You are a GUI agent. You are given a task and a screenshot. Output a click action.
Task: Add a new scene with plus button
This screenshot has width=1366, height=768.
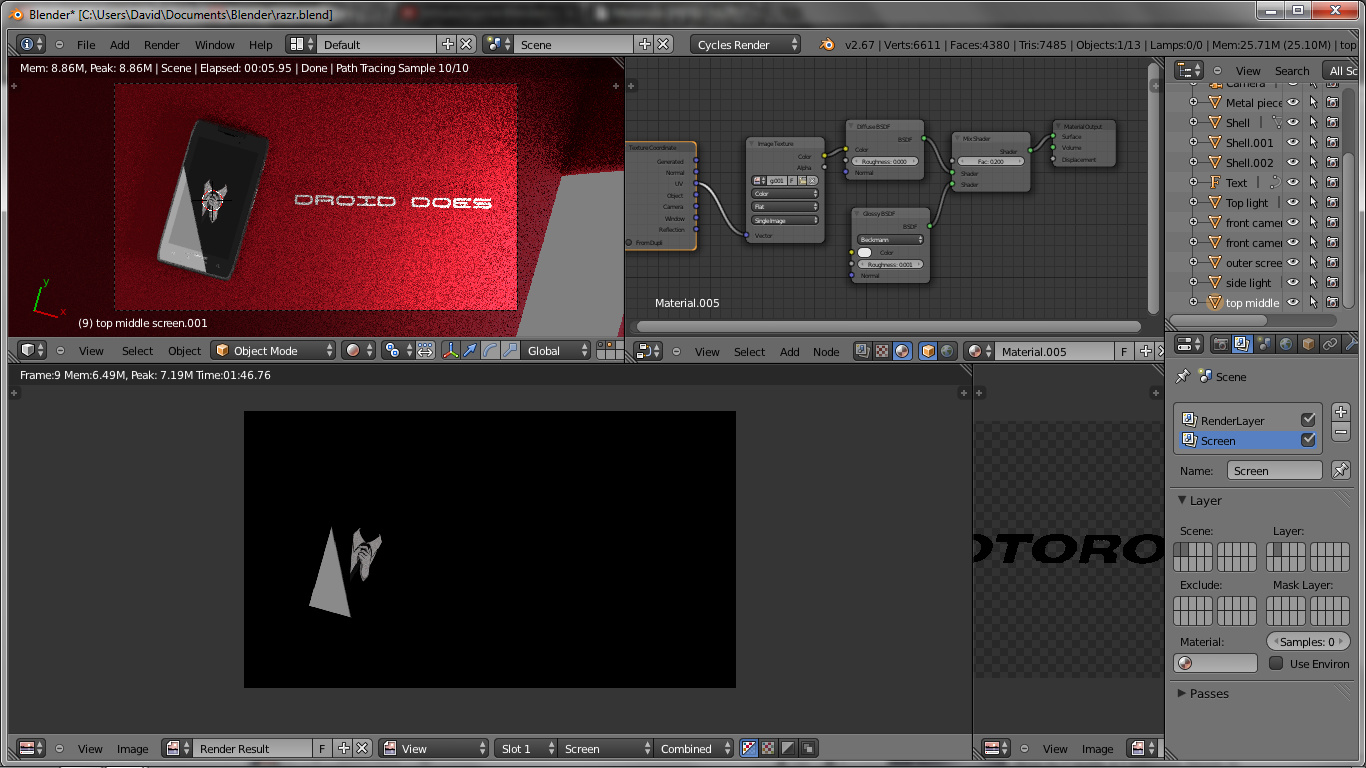[645, 44]
